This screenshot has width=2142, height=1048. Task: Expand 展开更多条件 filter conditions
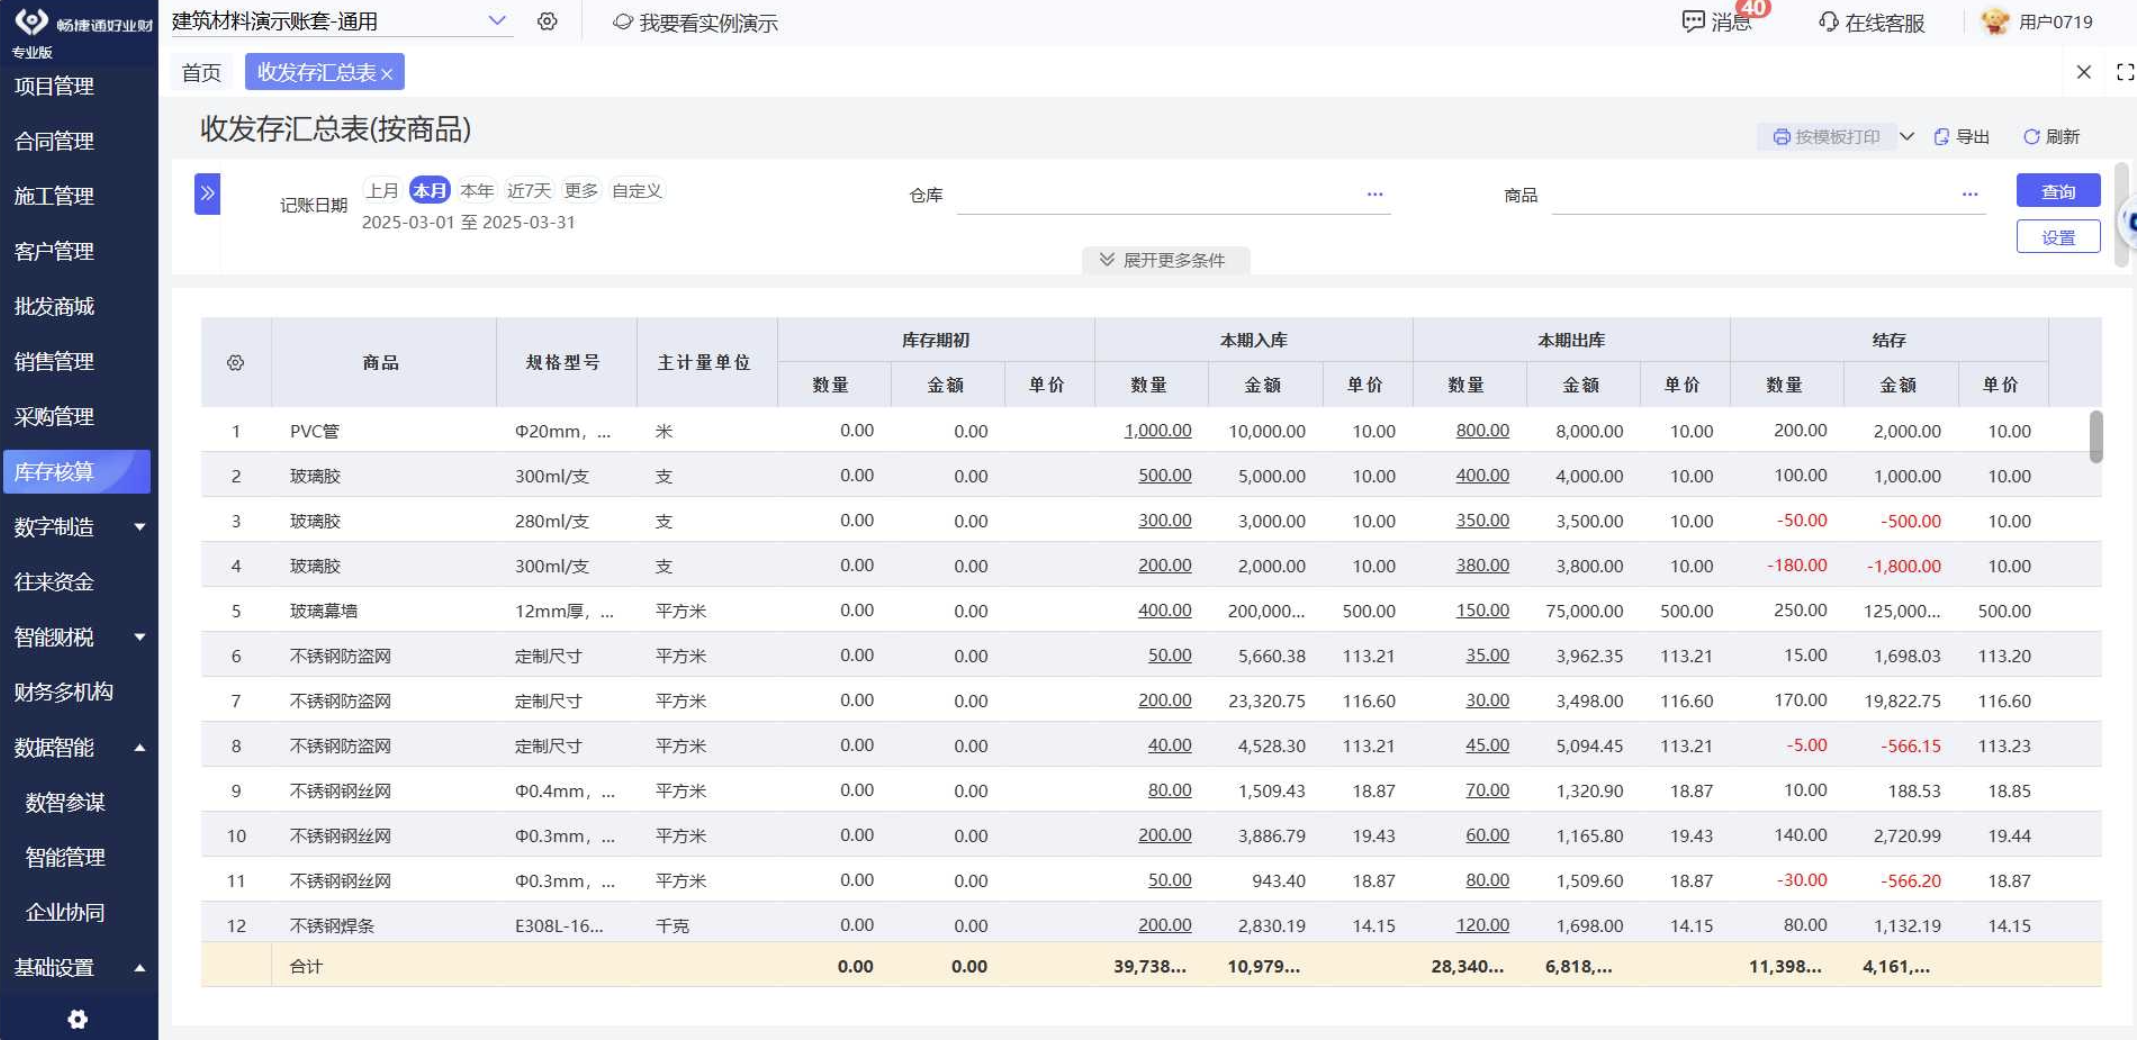[1163, 261]
